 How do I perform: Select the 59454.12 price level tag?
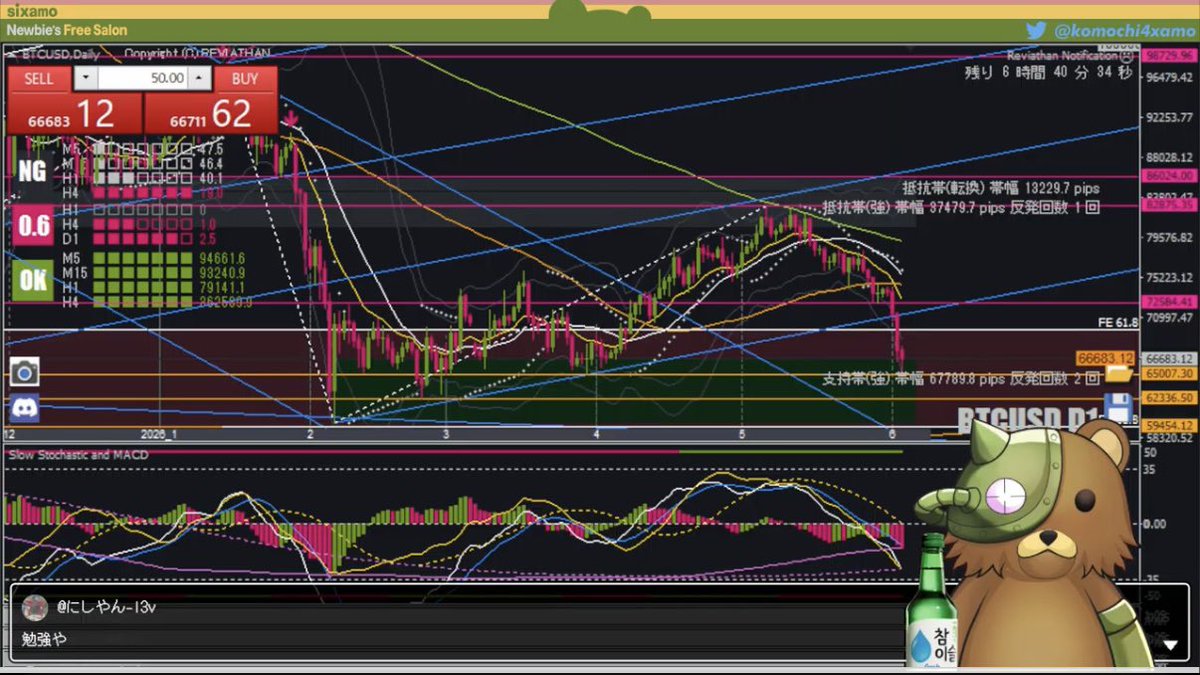tap(1168, 425)
